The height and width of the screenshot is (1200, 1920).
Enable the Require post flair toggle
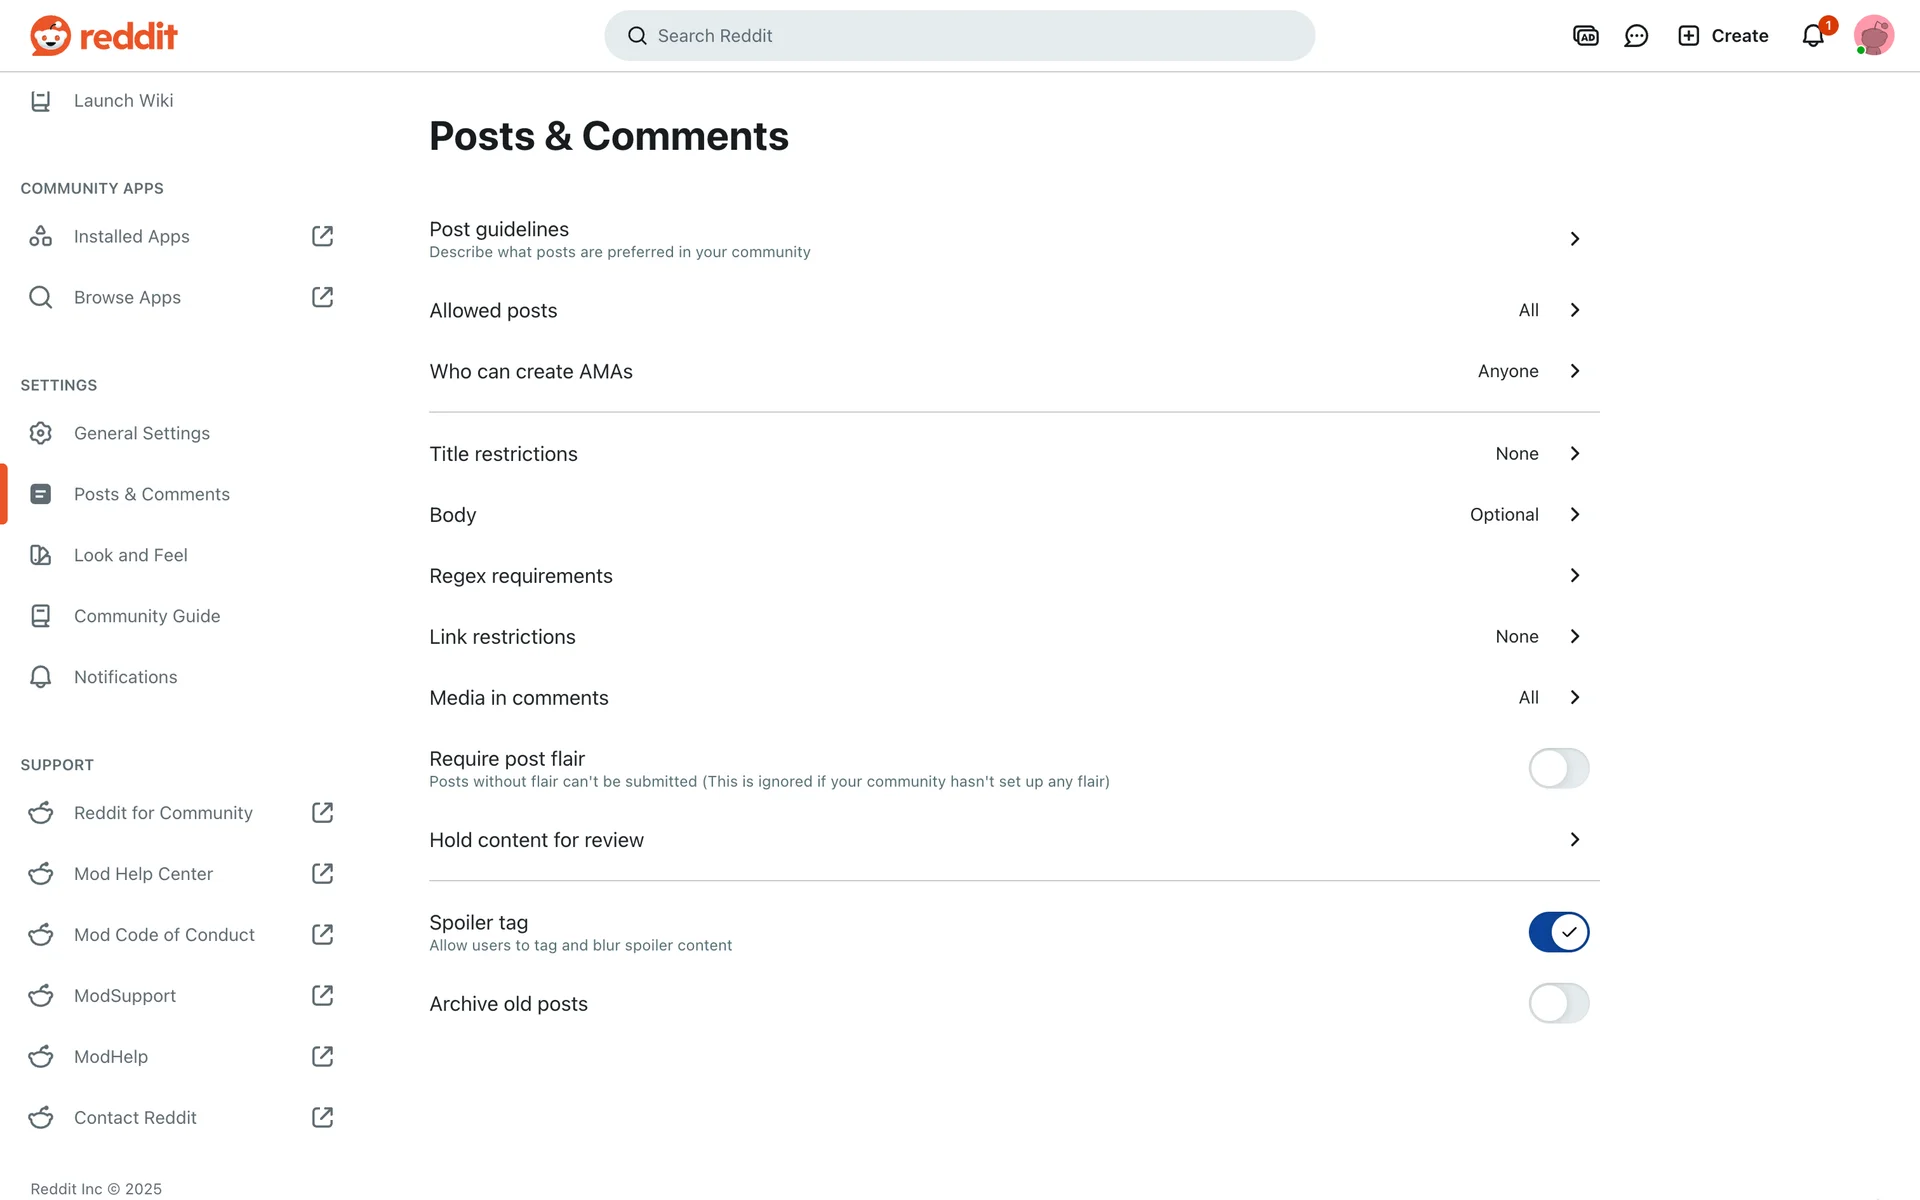click(x=1558, y=768)
